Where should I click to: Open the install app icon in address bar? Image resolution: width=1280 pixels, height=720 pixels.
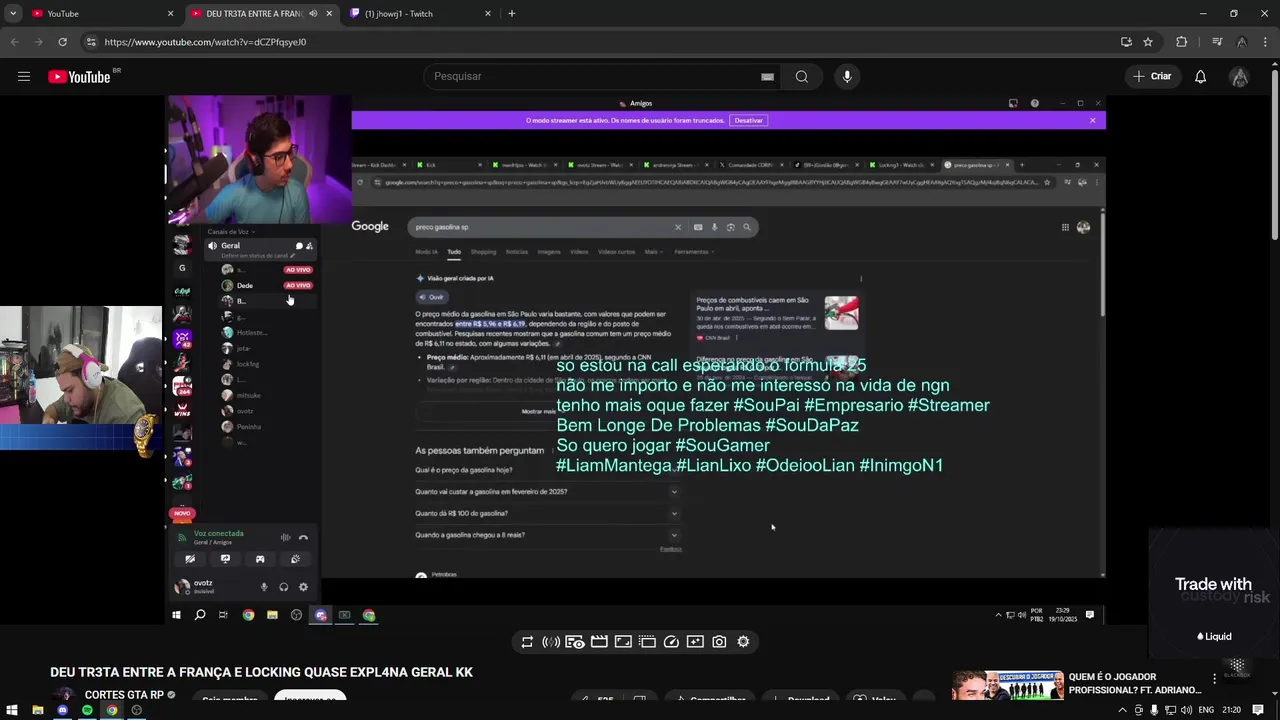(1126, 42)
